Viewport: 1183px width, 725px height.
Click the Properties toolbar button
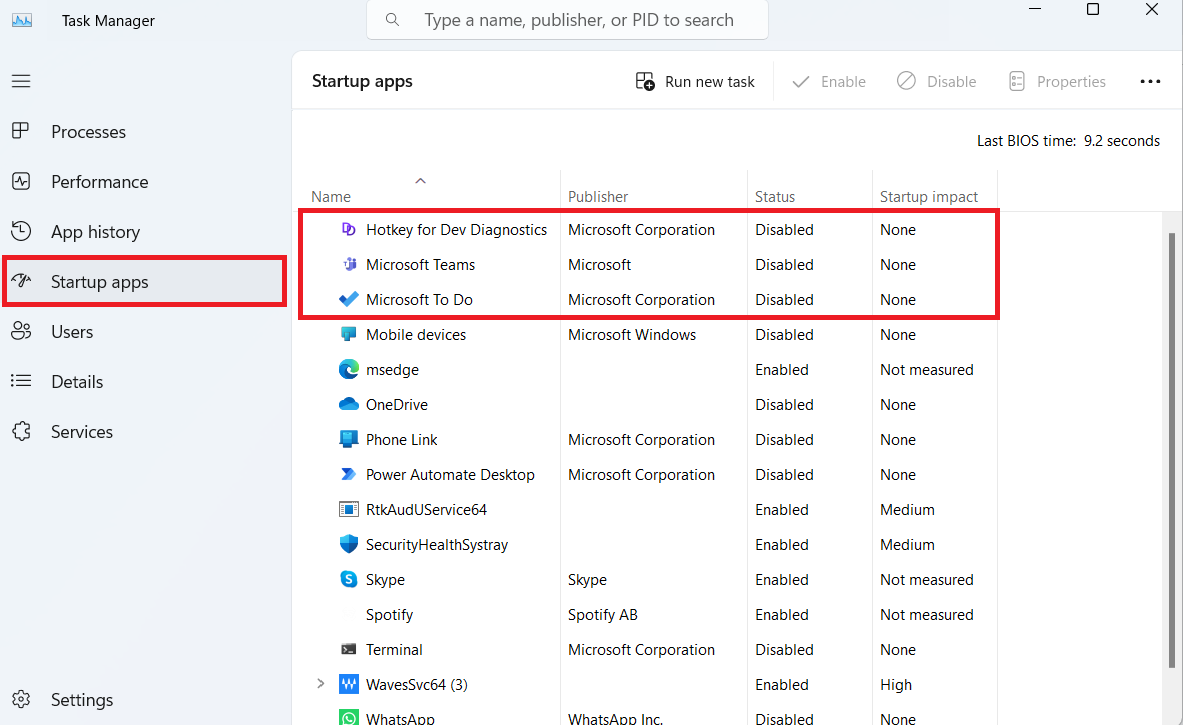[x=1057, y=81]
